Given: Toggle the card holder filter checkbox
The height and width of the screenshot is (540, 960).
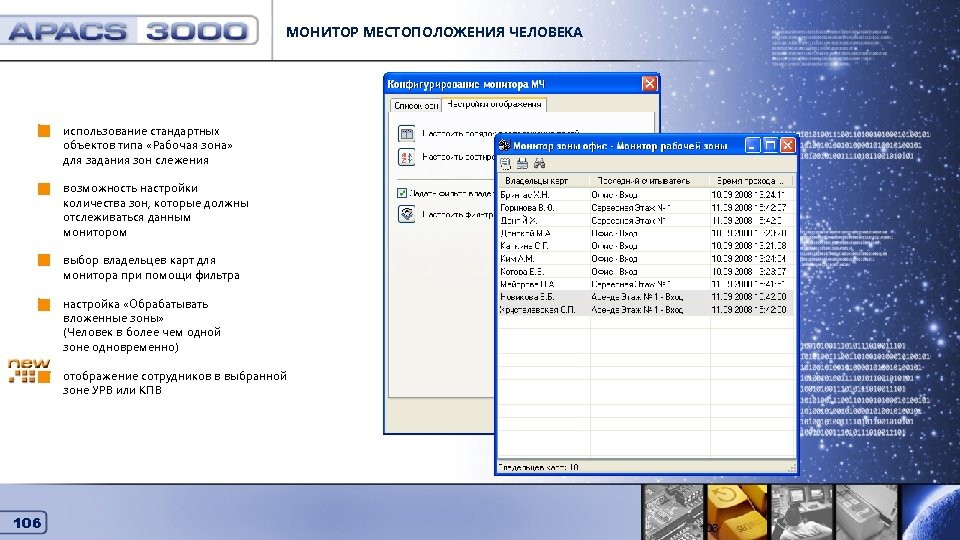Looking at the screenshot, I should [402, 193].
